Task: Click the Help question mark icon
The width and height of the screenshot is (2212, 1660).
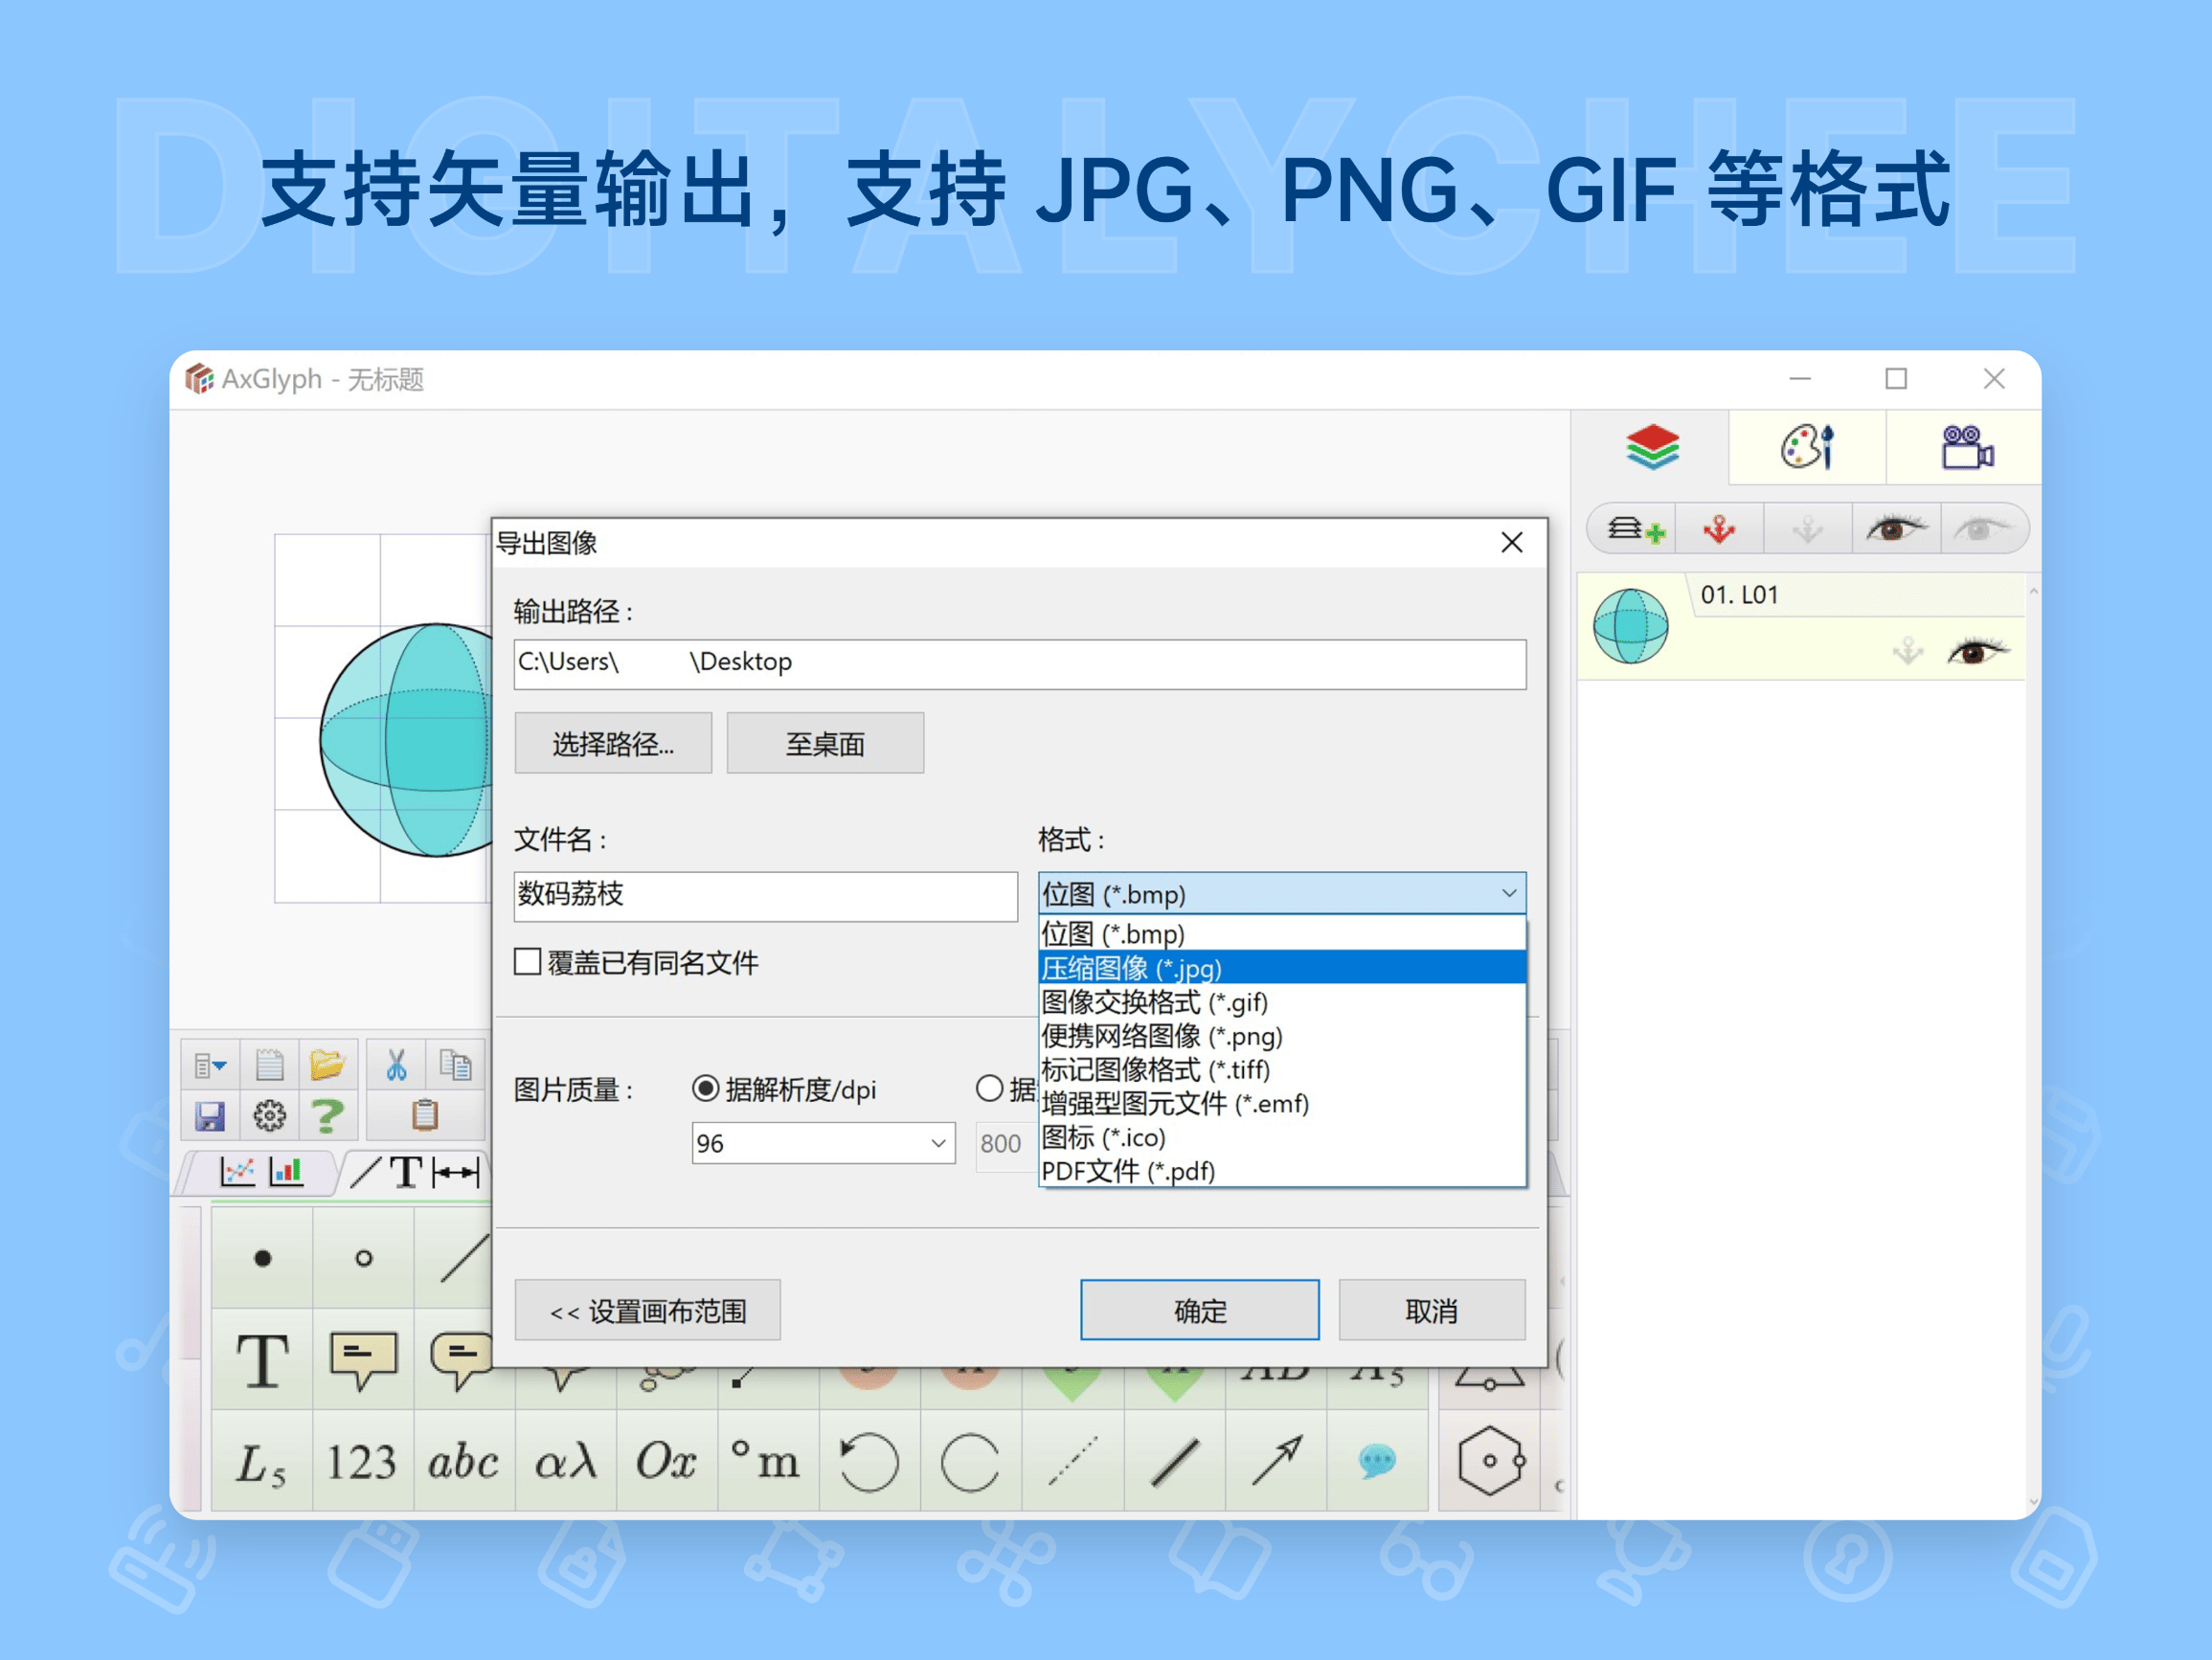Action: pyautogui.click(x=329, y=1116)
